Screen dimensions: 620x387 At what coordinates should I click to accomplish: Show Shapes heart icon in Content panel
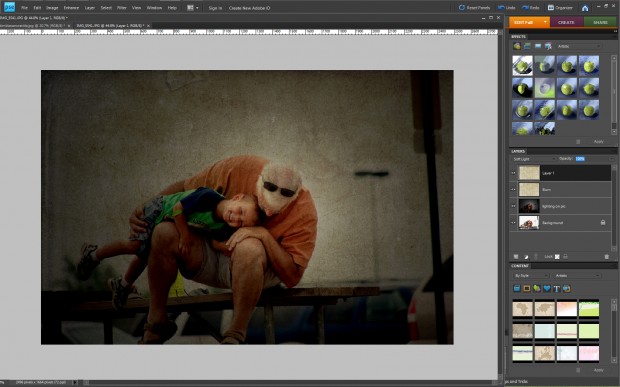546,289
